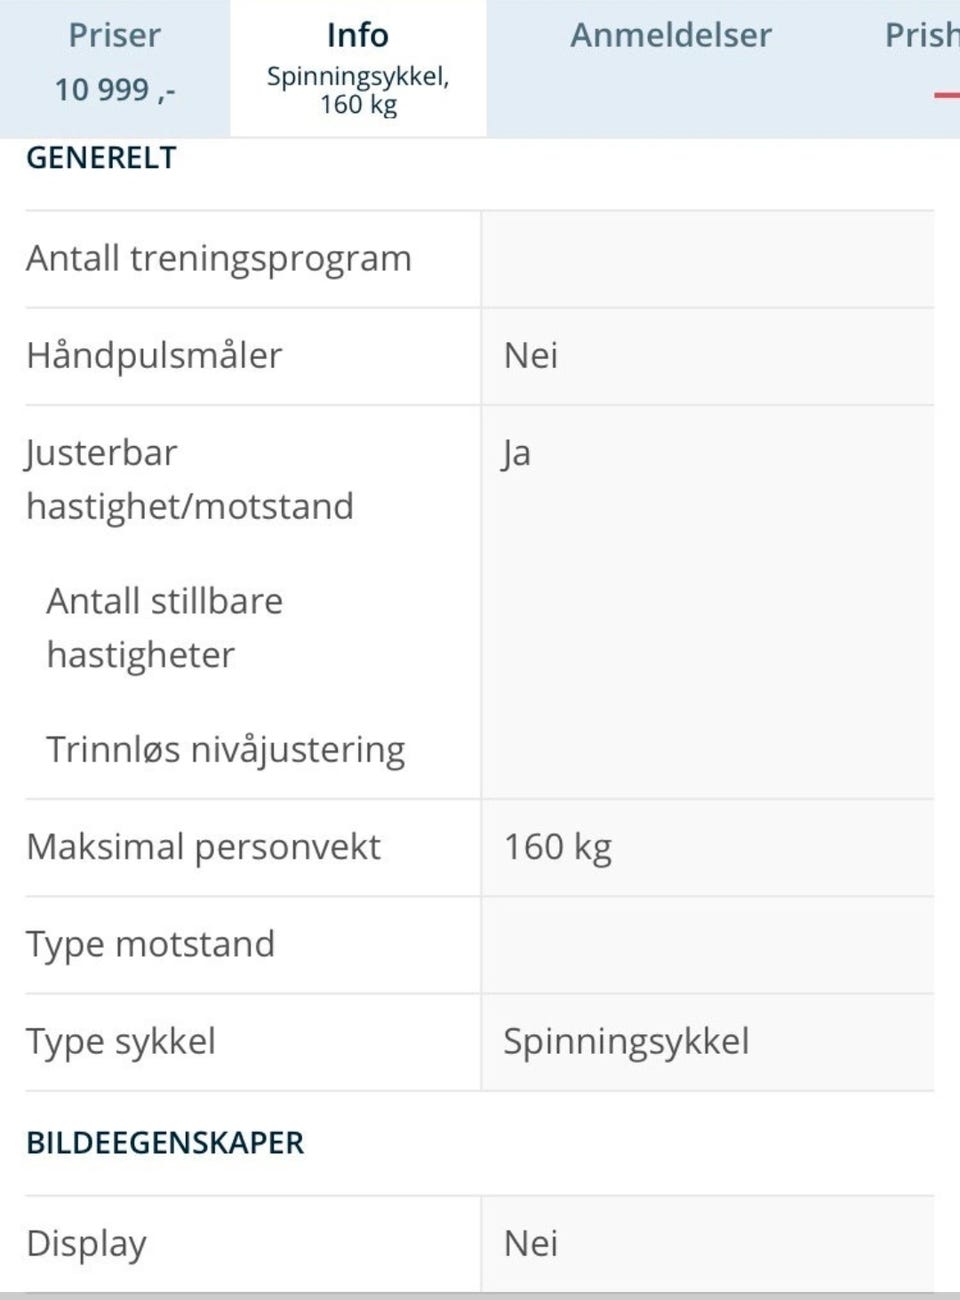This screenshot has height=1300, width=960.
Task: Click the Ja value for adjustable resistance
Action: pos(516,453)
